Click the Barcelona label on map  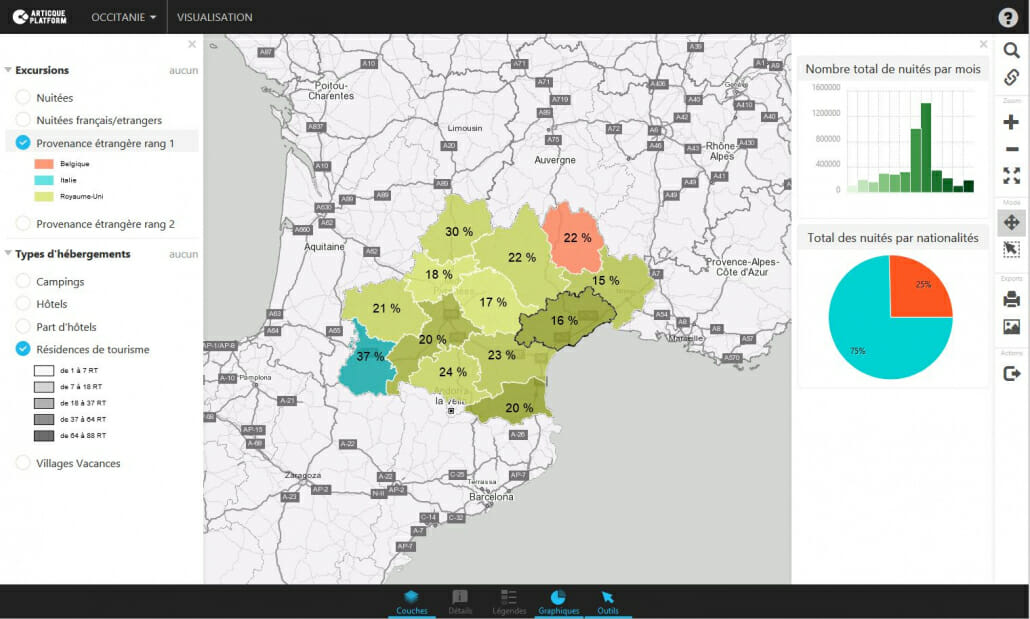(x=491, y=497)
